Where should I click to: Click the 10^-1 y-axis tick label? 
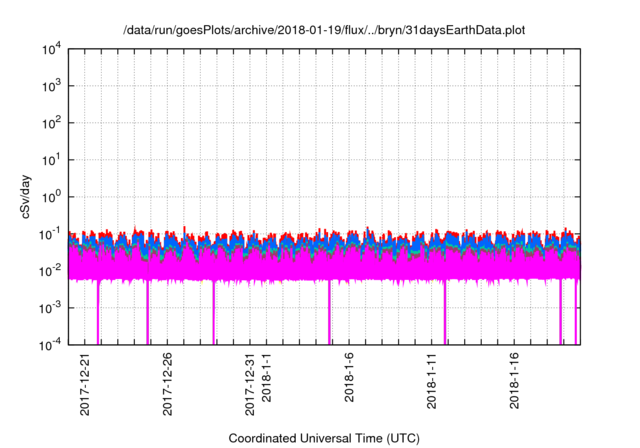tap(51, 235)
